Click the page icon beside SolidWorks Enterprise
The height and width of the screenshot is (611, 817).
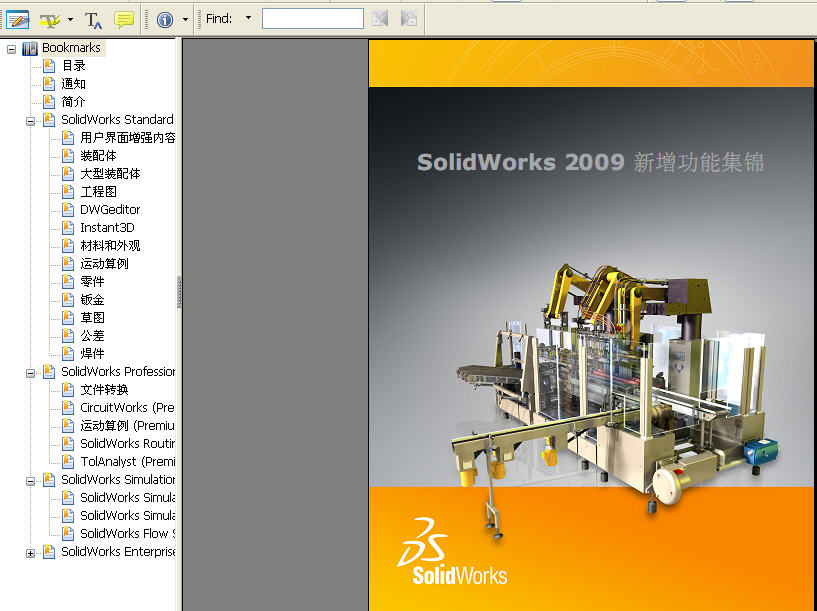click(x=49, y=551)
